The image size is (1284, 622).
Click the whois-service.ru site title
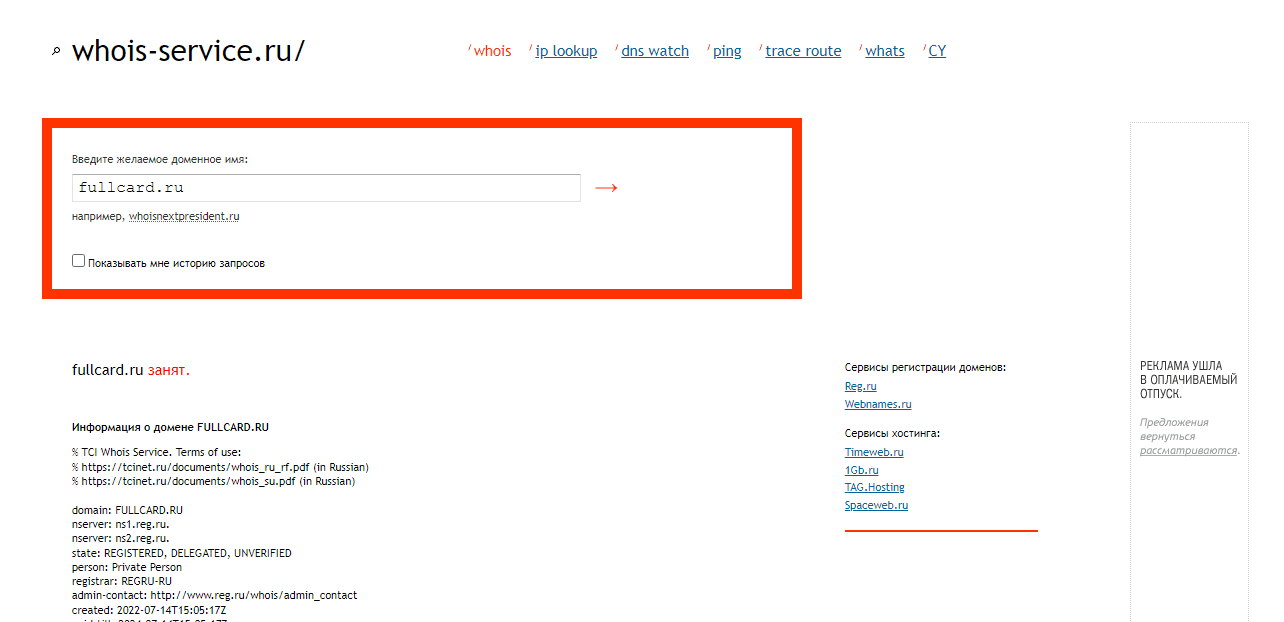[x=188, y=51]
